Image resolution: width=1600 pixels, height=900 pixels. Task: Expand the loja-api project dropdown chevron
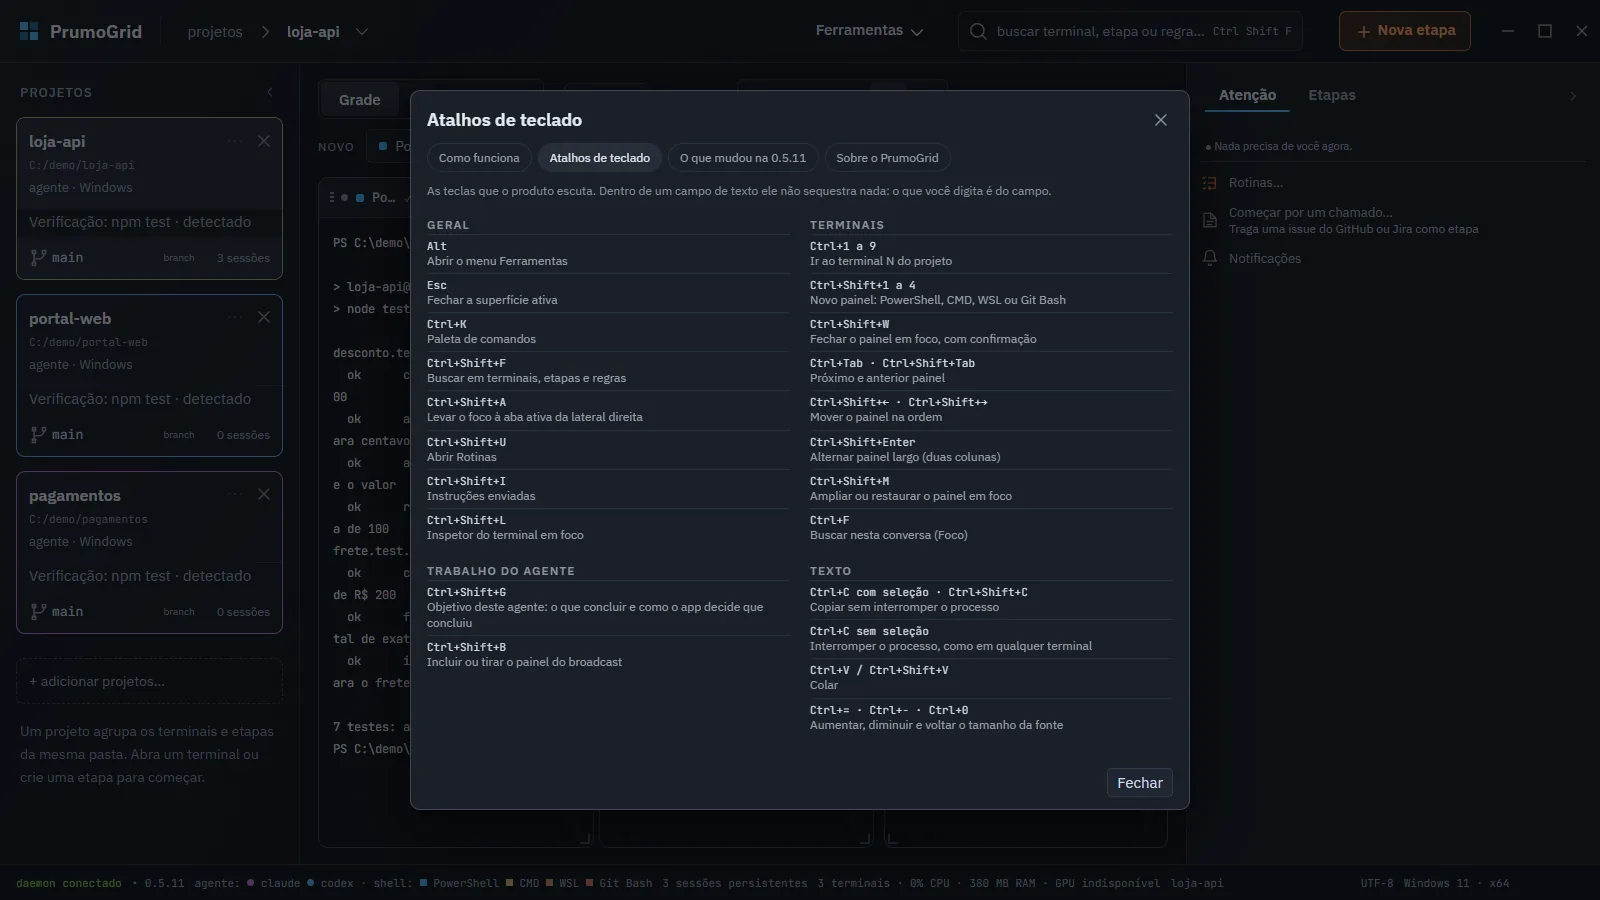[362, 32]
